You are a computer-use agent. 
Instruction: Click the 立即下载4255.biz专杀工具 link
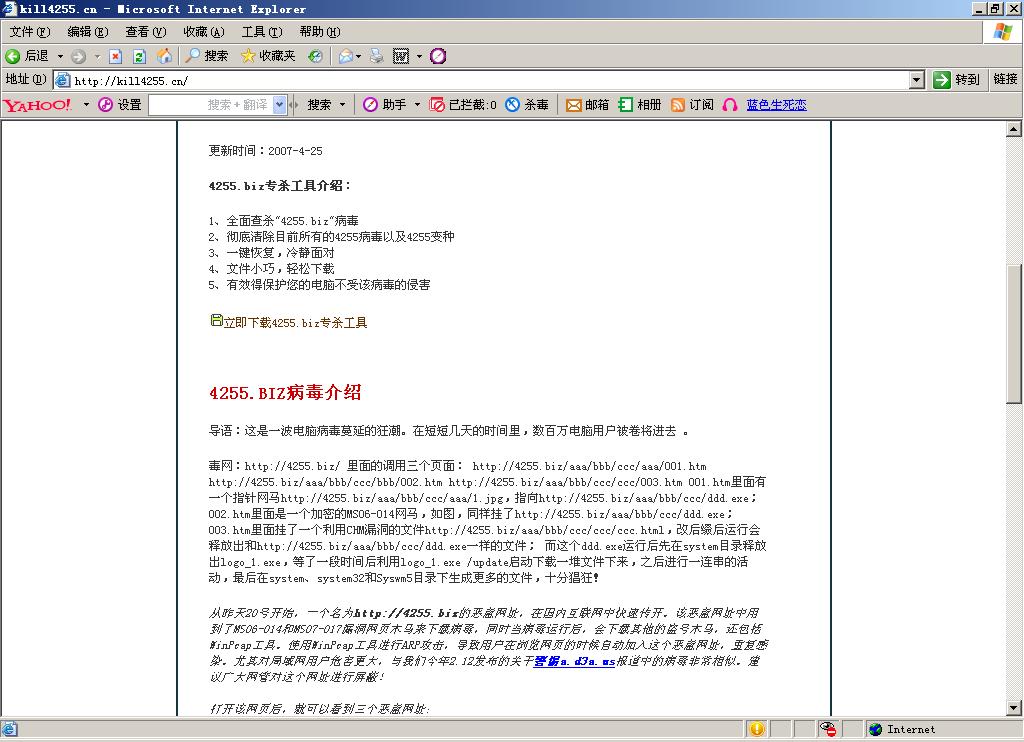coord(295,323)
